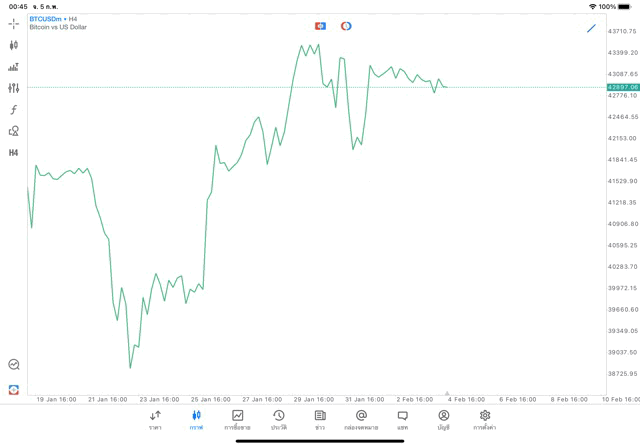Open chart settings sliders icon
Viewport: 640px width, 447px height.
pyautogui.click(x=14, y=88)
